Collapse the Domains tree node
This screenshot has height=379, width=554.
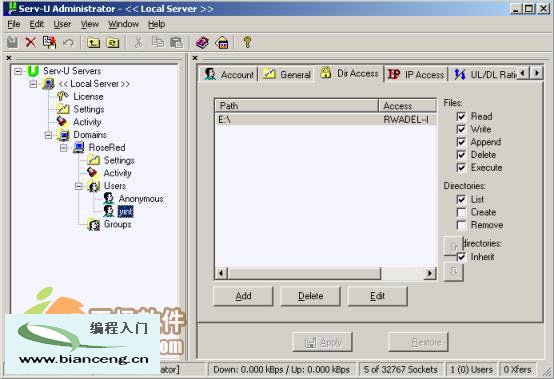48,135
